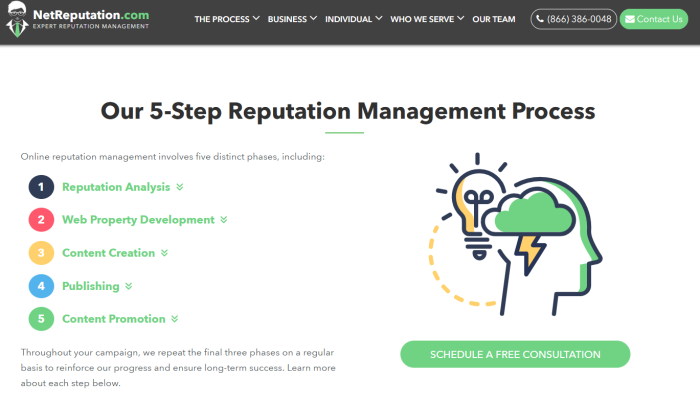Expand the double chevron beside Web Property Development
Screen dimensions: 700x420
coord(224,220)
